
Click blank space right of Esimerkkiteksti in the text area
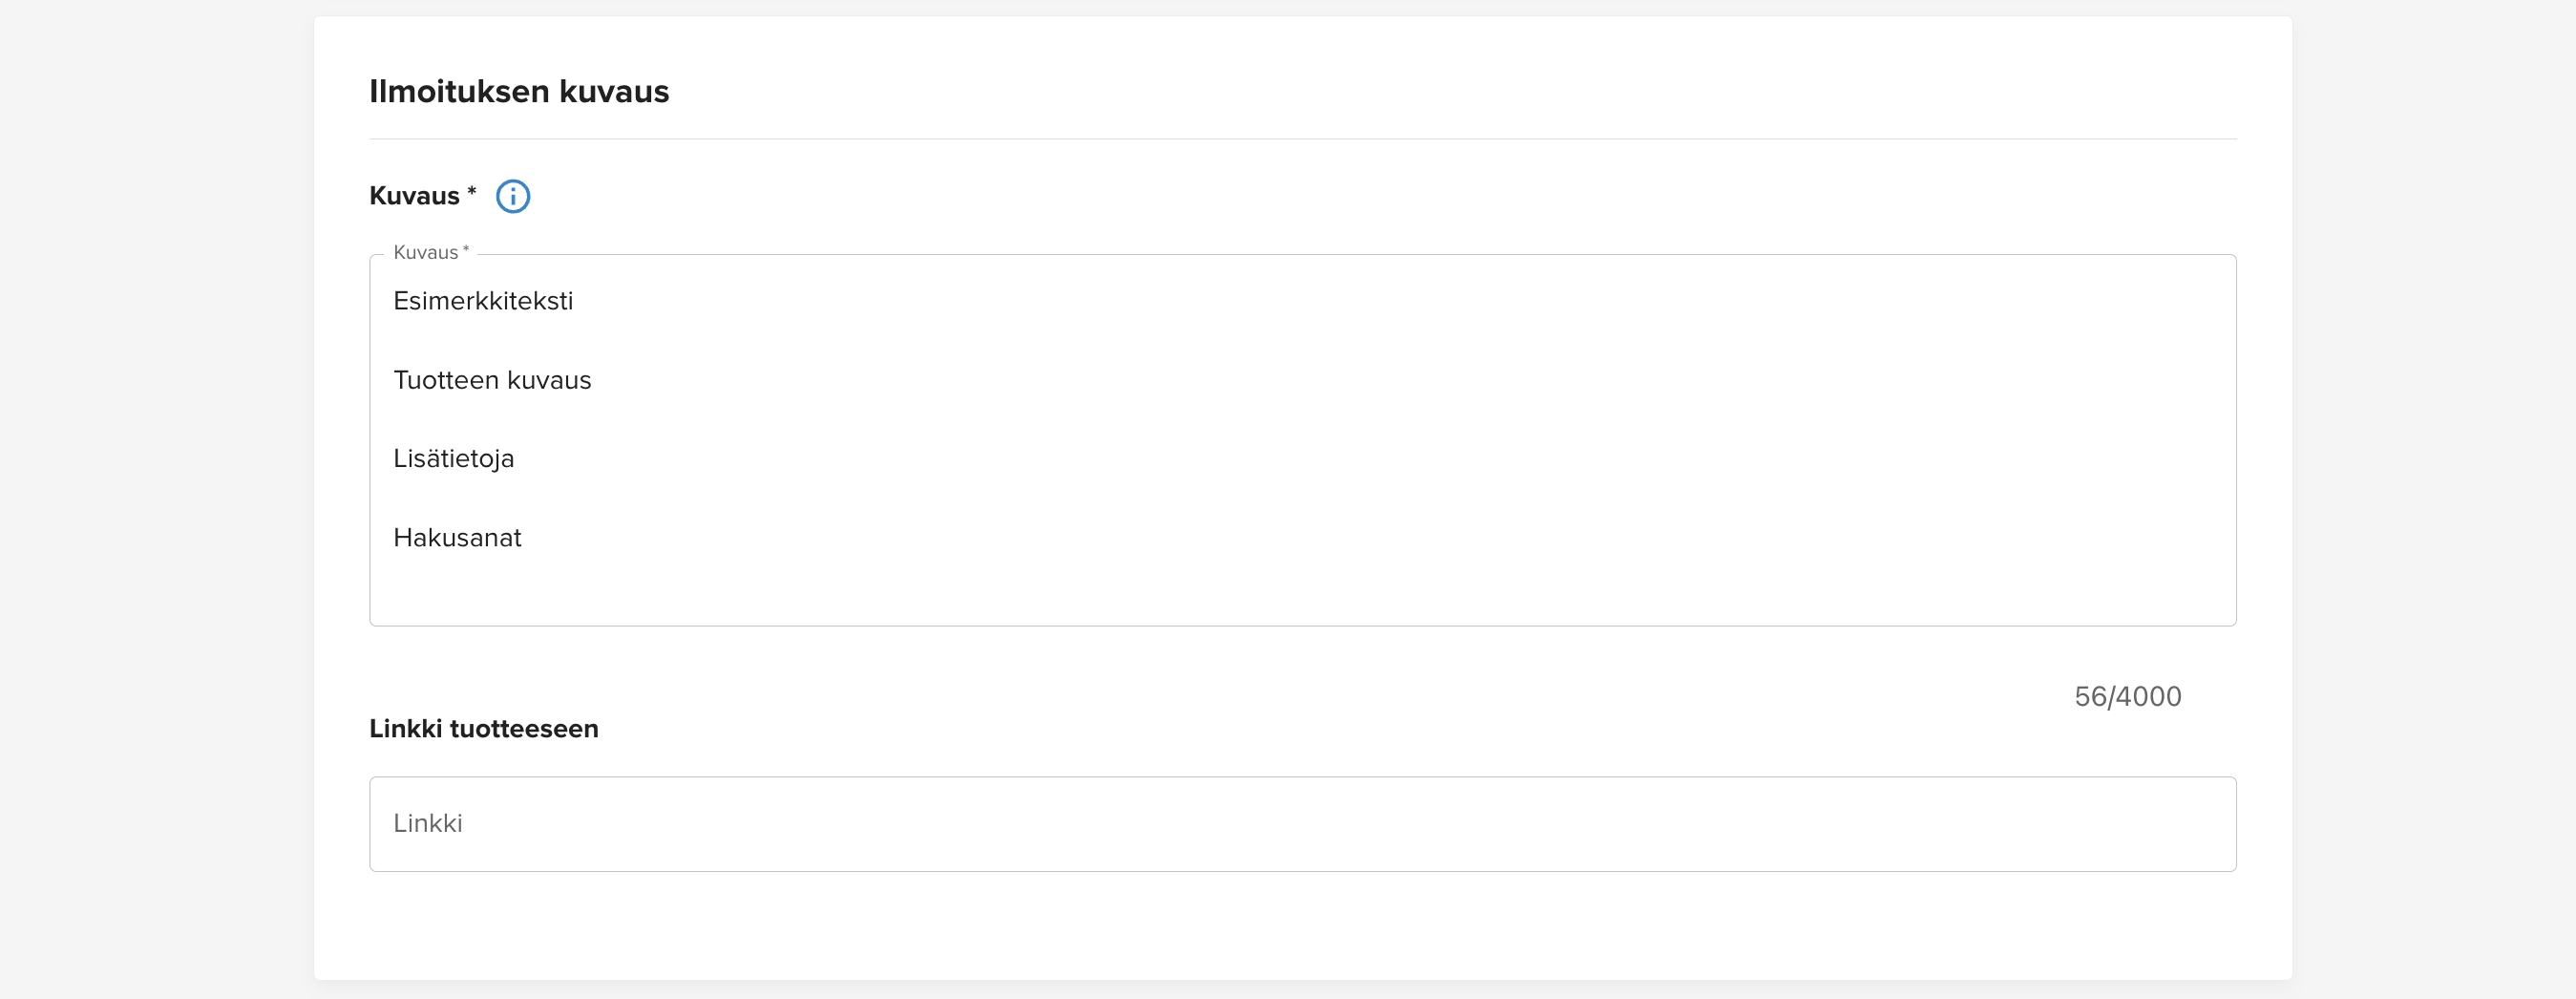click(1400, 301)
